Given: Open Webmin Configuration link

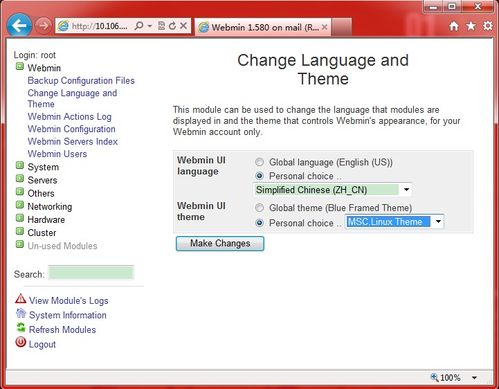Looking at the screenshot, I should coord(71,129).
